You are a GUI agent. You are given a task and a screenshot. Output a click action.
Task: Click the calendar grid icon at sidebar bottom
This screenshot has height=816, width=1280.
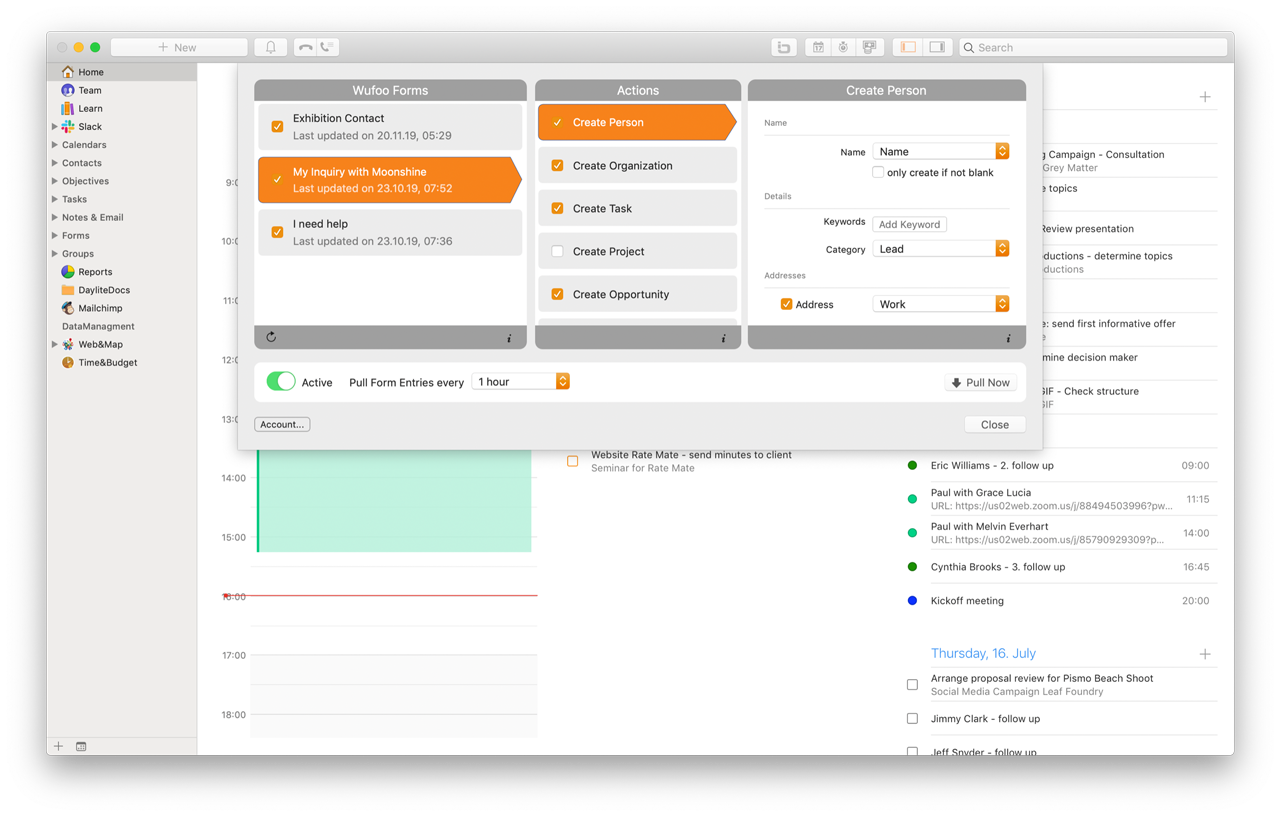point(81,746)
